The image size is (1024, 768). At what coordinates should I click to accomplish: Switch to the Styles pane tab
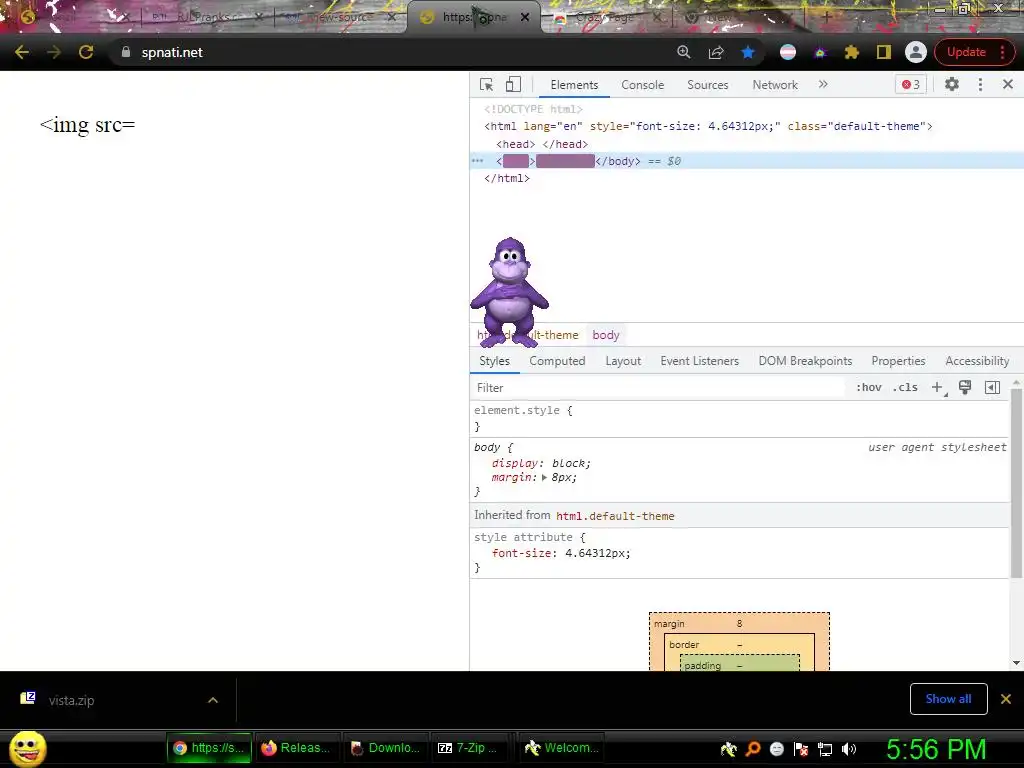[494, 361]
